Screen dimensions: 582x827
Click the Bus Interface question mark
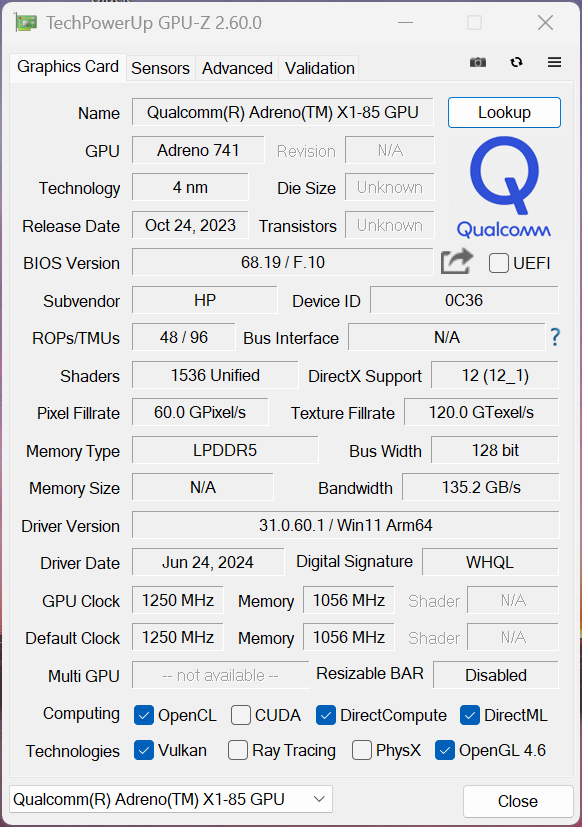[555, 336]
